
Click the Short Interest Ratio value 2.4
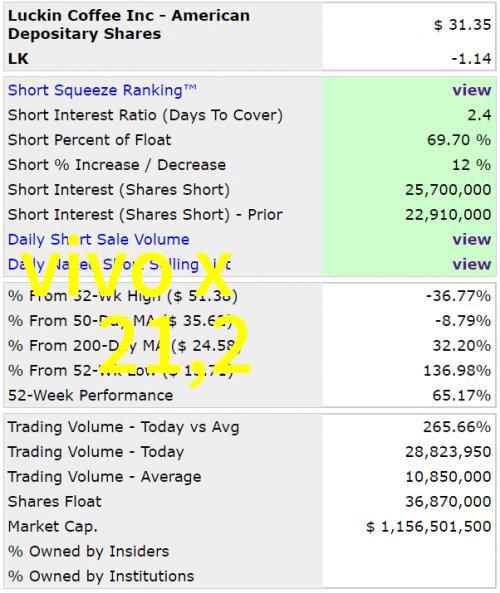(x=479, y=115)
